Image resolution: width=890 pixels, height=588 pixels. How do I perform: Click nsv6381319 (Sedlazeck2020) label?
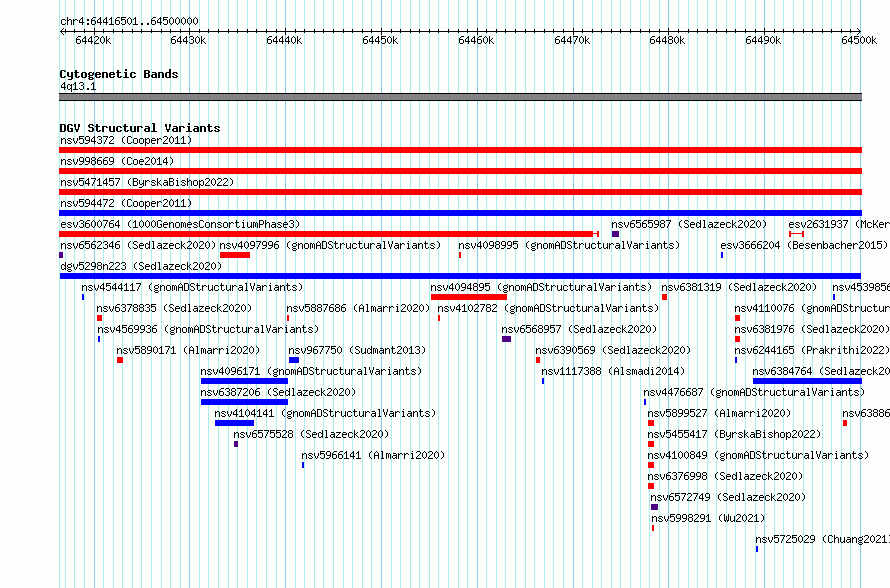pos(739,287)
